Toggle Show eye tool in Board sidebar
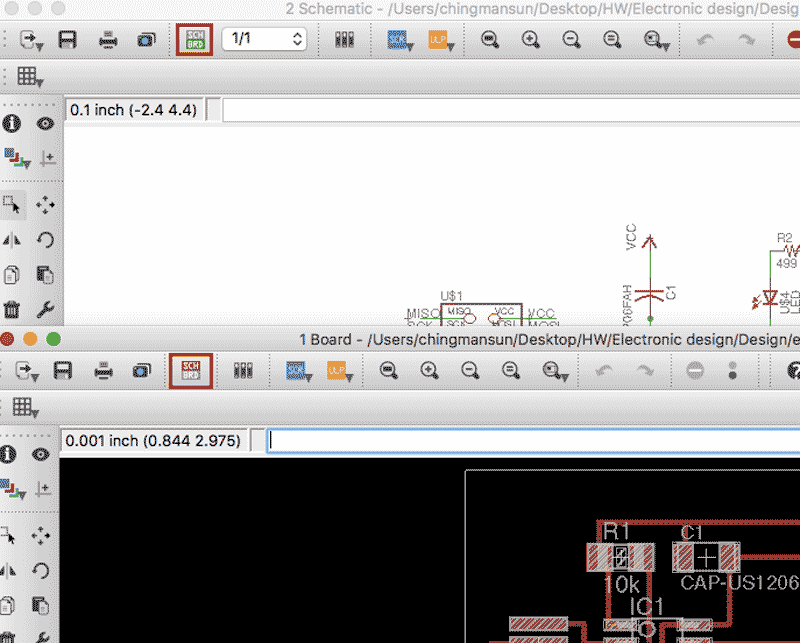Viewport: 800px width, 643px height. [x=41, y=454]
